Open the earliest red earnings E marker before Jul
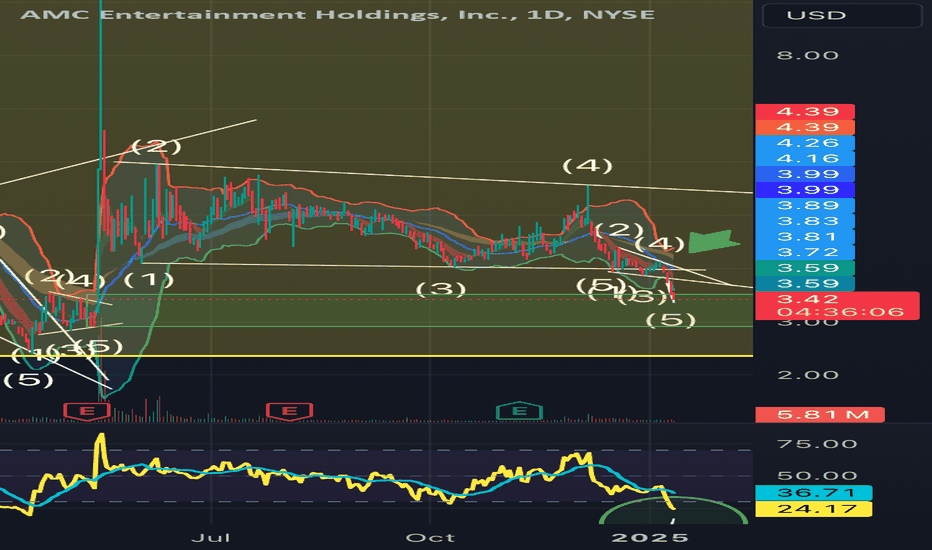932x550 pixels. (87, 411)
